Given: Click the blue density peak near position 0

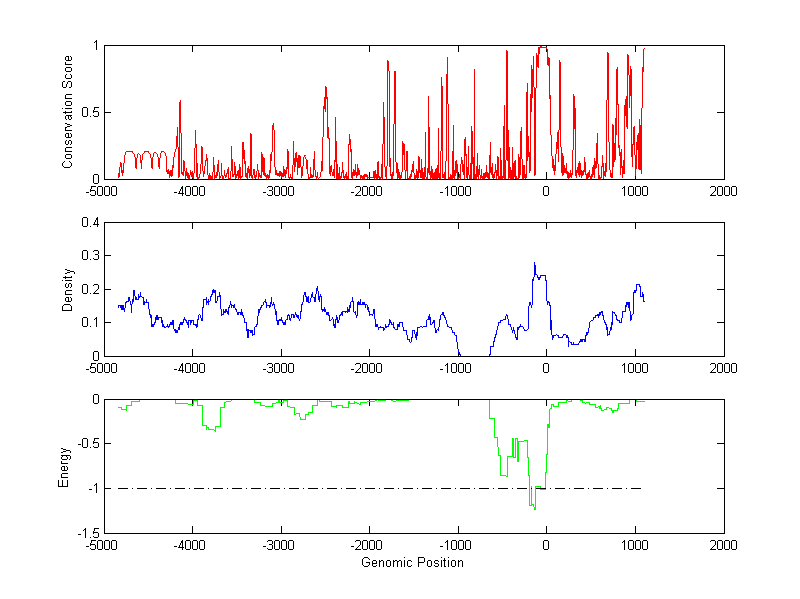Looking at the screenshot, I should [x=535, y=265].
